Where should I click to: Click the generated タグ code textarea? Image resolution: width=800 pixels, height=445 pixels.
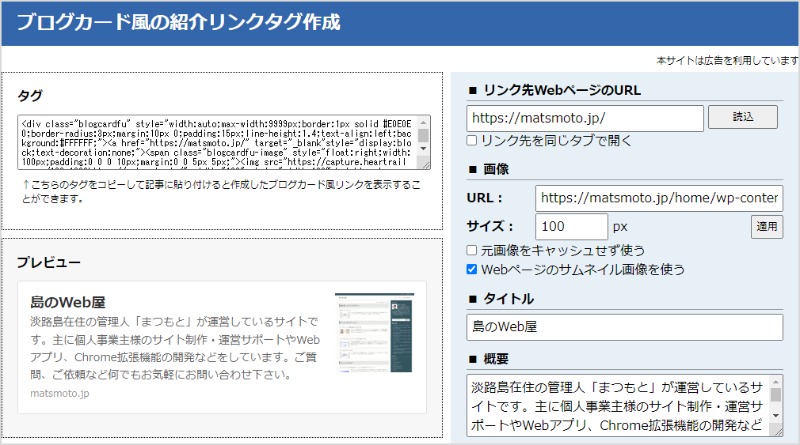pos(217,142)
